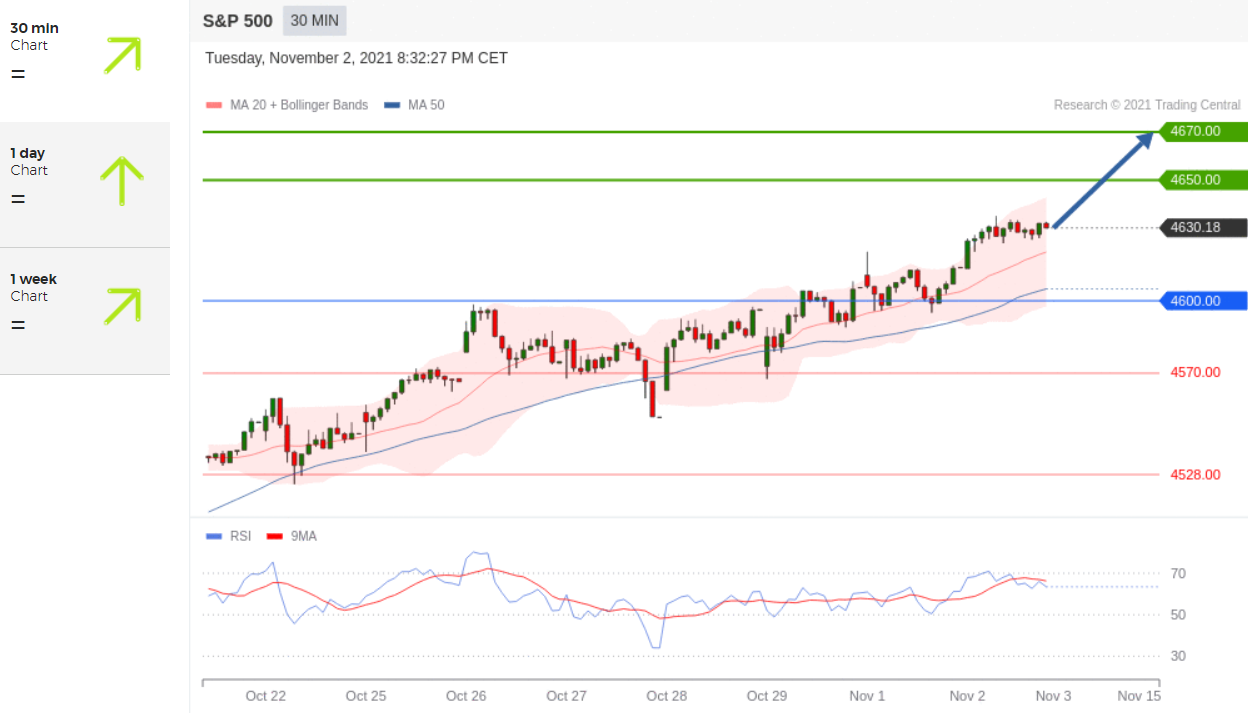Click the 1 week diagonal up-arrow icon
Image resolution: width=1248 pixels, height=713 pixels.
click(x=122, y=306)
